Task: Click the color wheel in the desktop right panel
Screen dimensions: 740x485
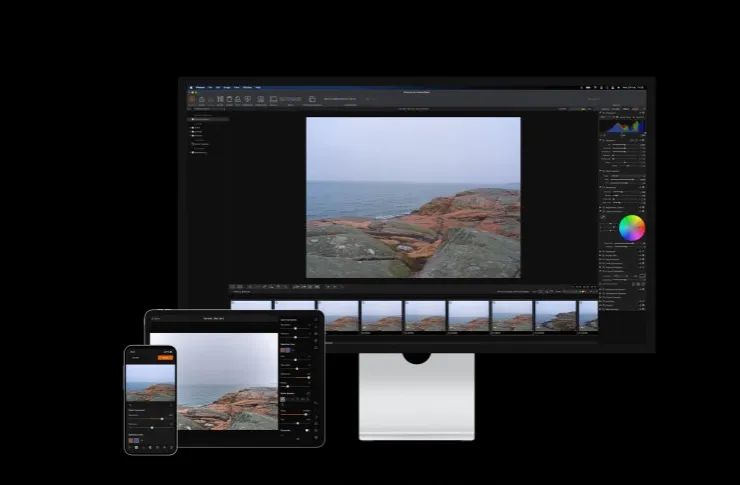Action: pyautogui.click(x=631, y=228)
